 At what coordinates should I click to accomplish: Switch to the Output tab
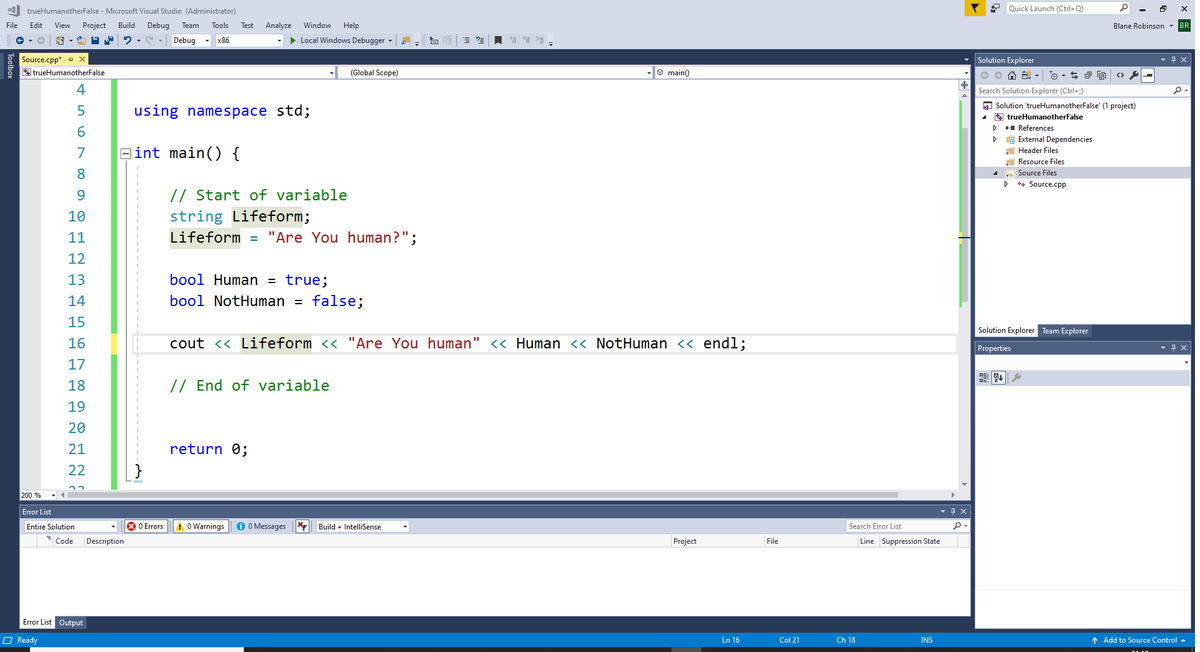pos(71,622)
